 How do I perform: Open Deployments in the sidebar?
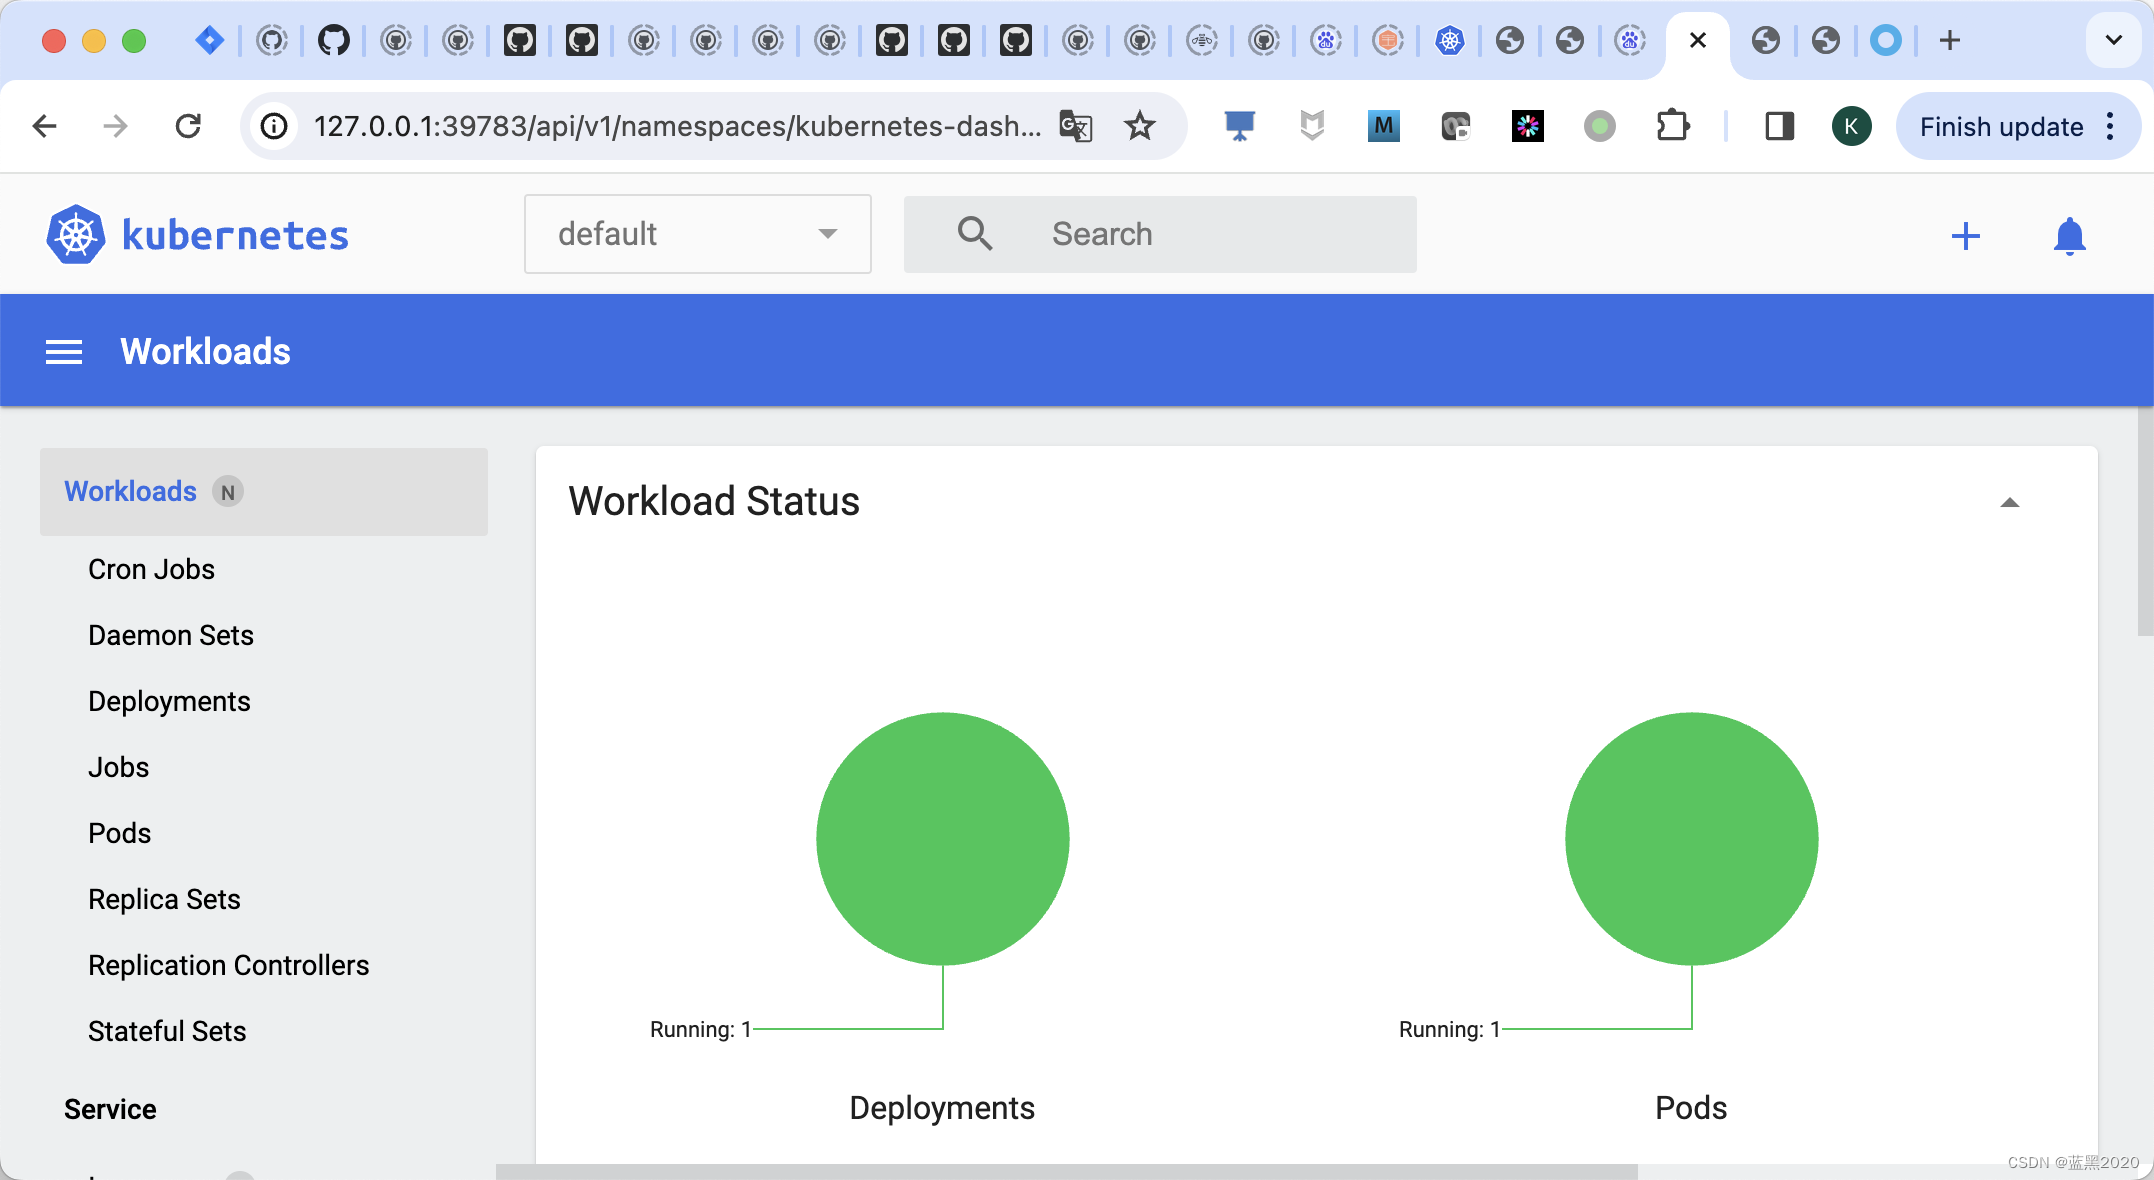(x=169, y=701)
